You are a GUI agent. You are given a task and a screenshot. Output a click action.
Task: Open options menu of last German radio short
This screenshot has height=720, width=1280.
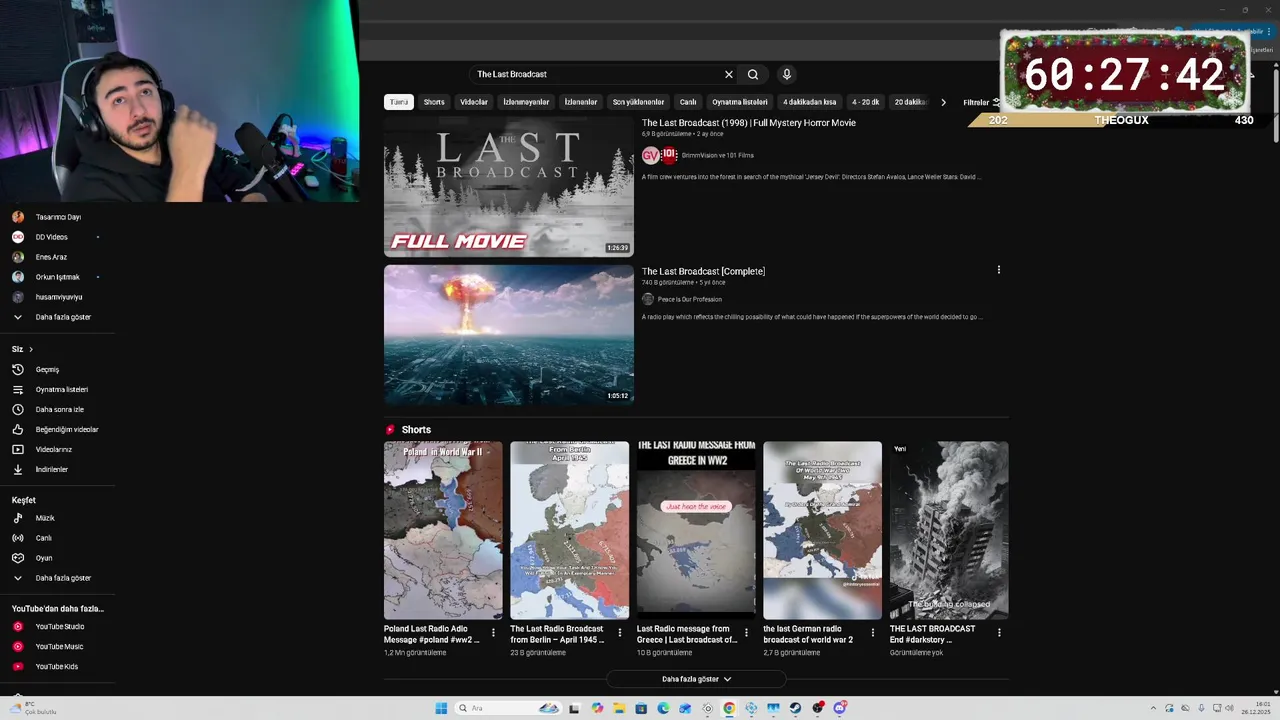872,633
